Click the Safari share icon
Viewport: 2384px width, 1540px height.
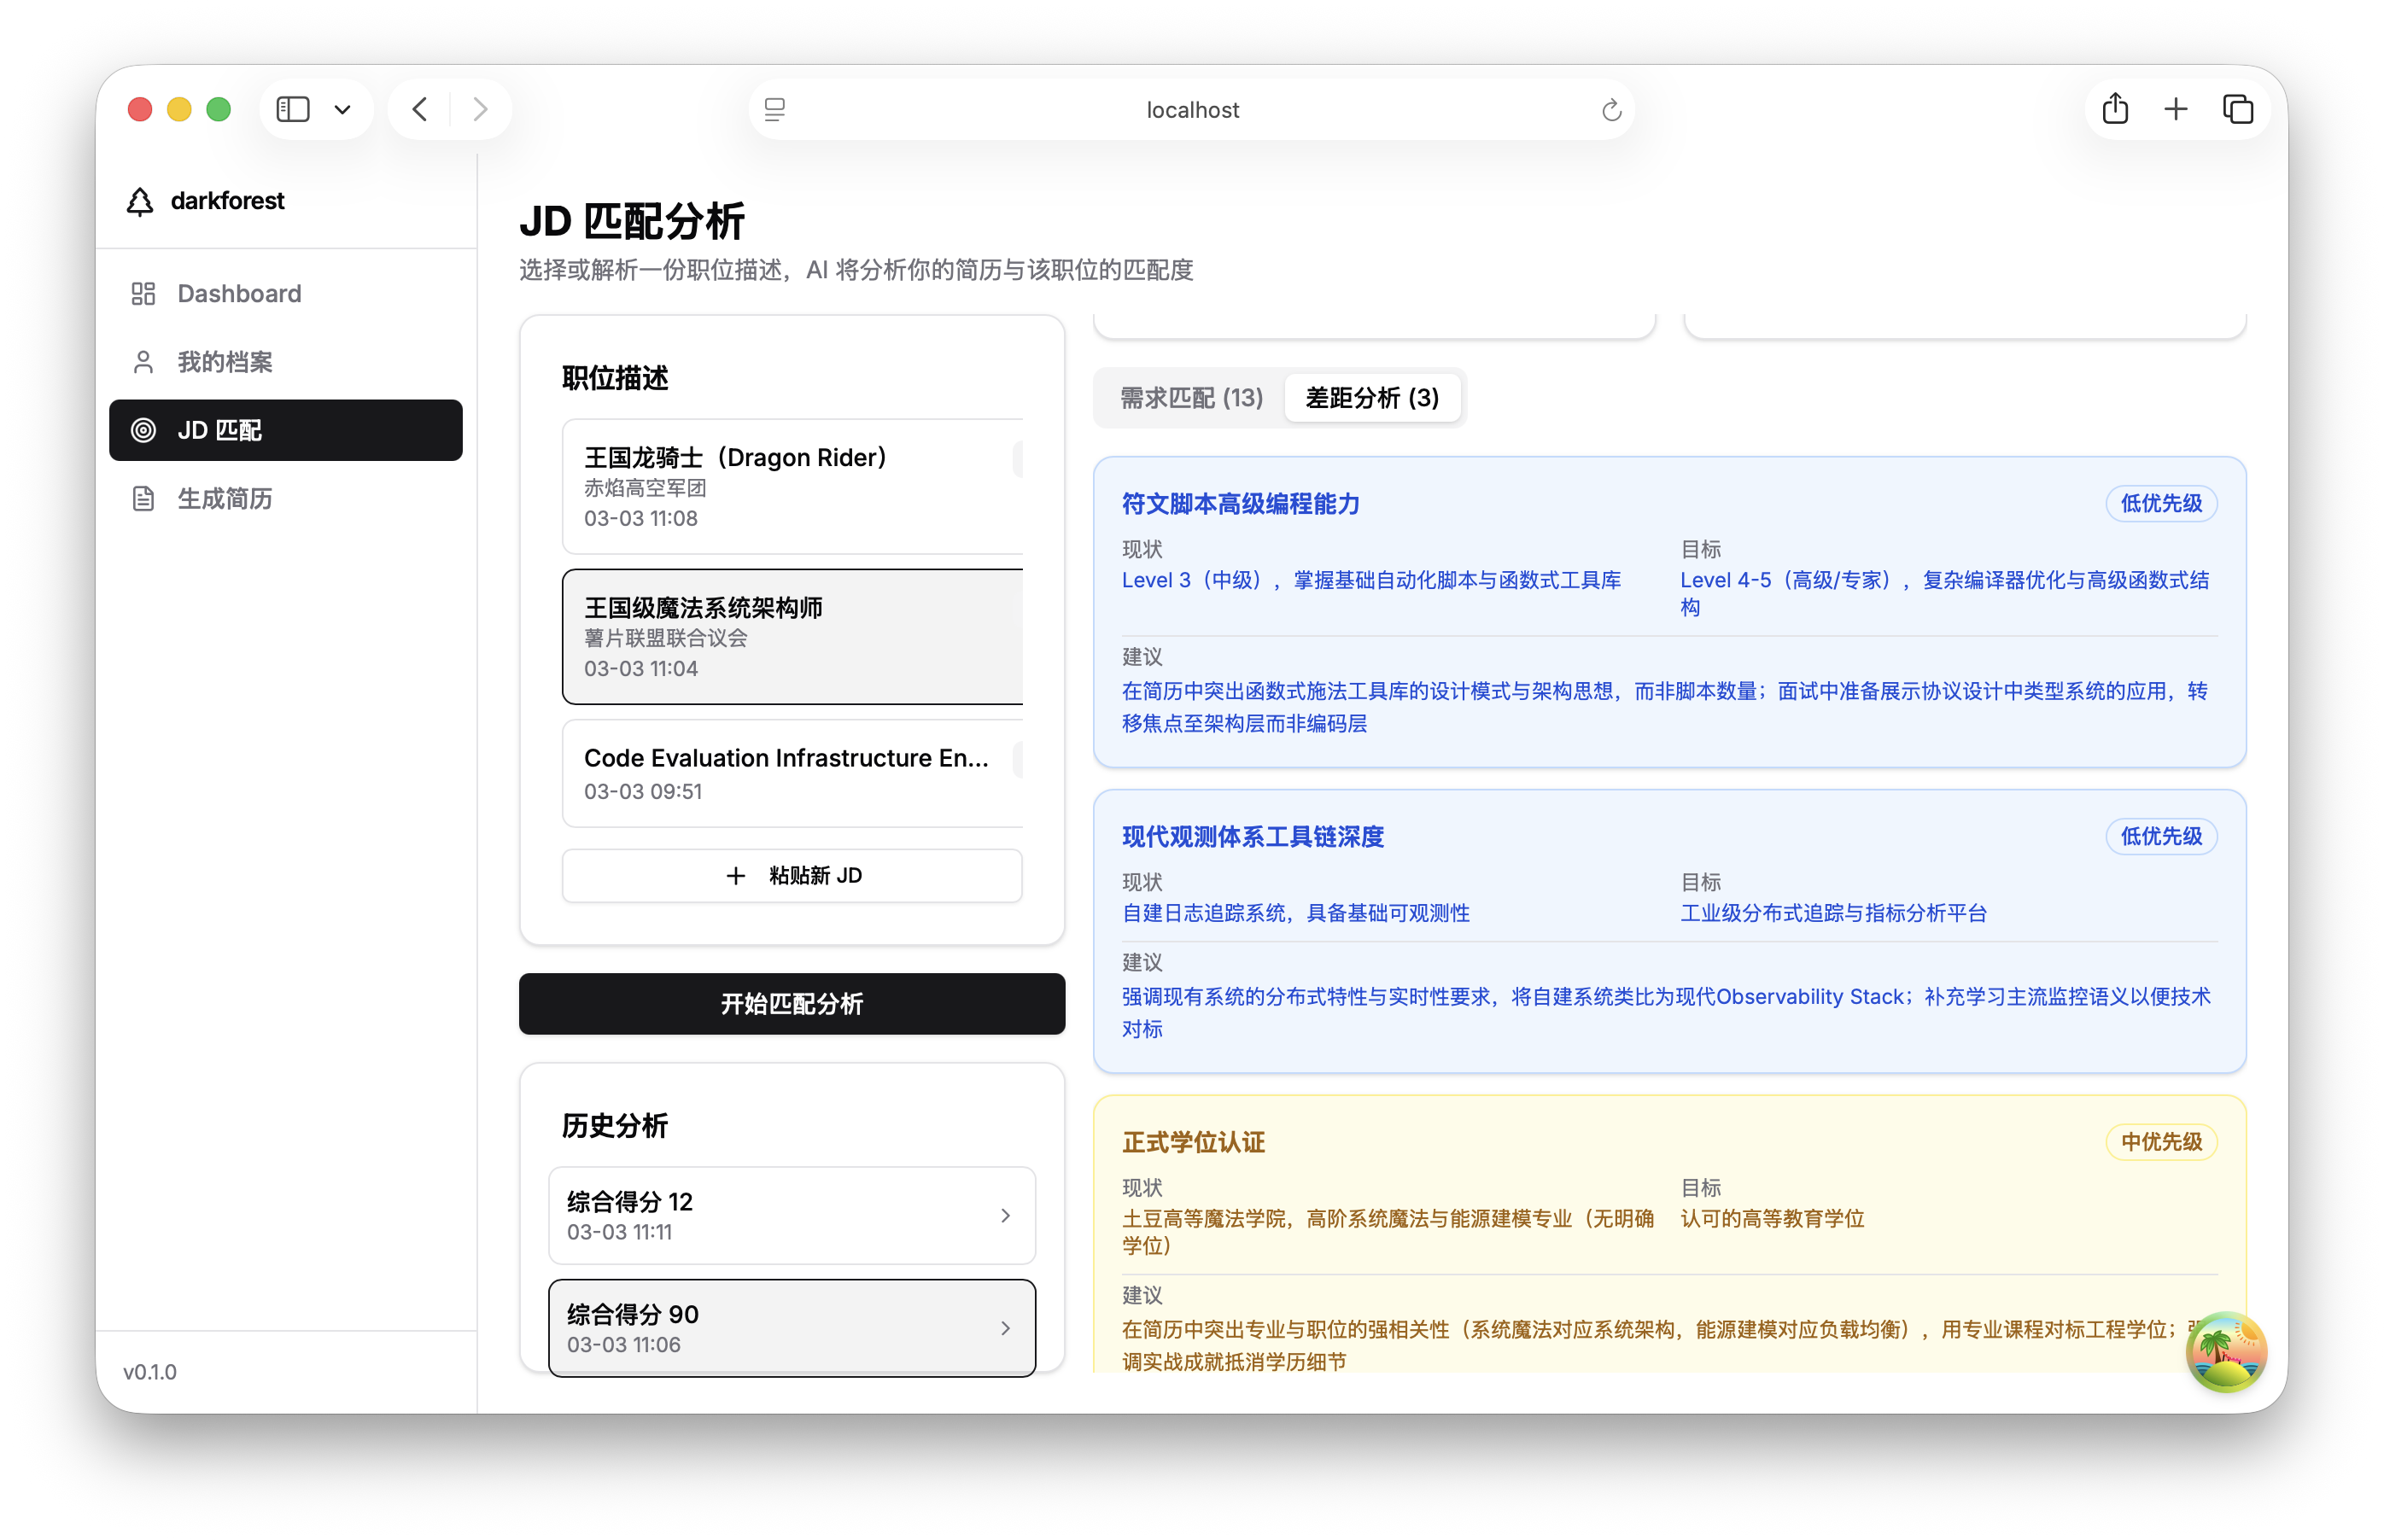(x=2114, y=109)
